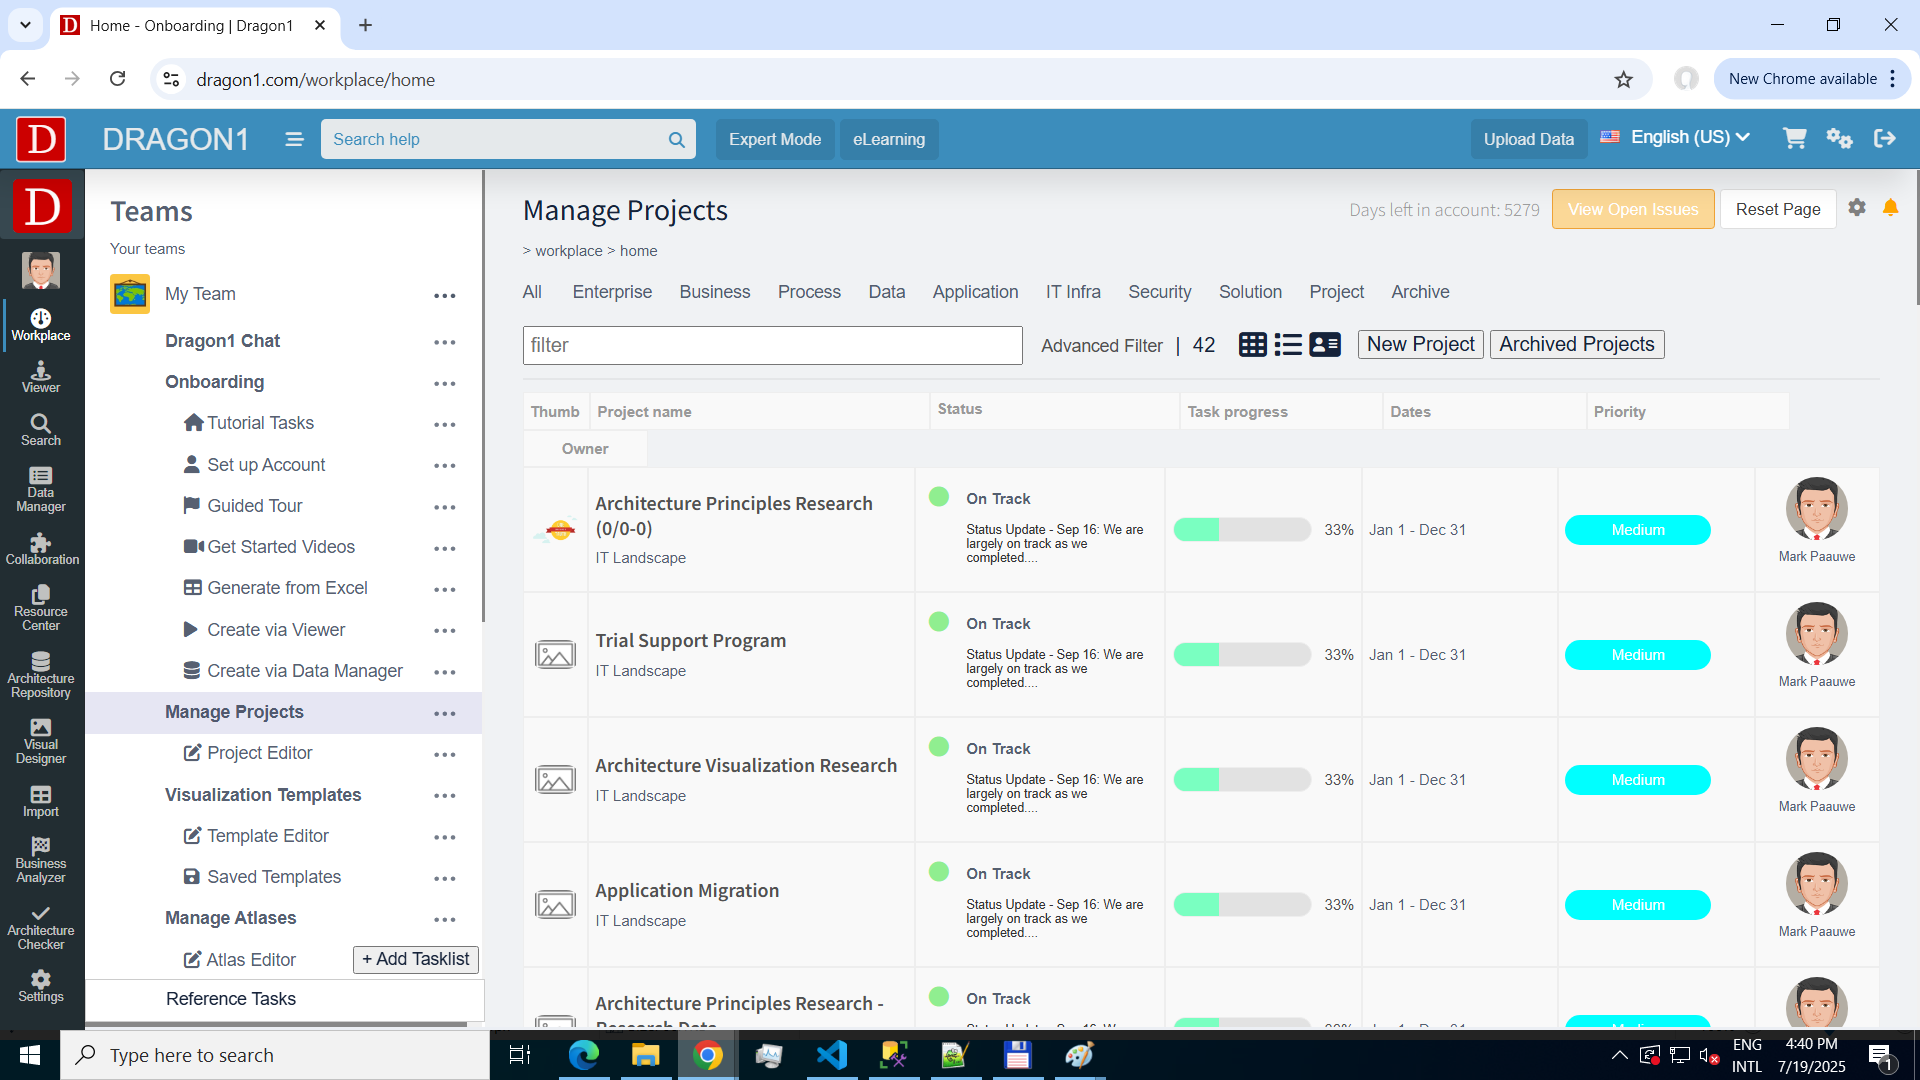Click the project filter input field
The image size is (1920, 1080).
pos(772,345)
